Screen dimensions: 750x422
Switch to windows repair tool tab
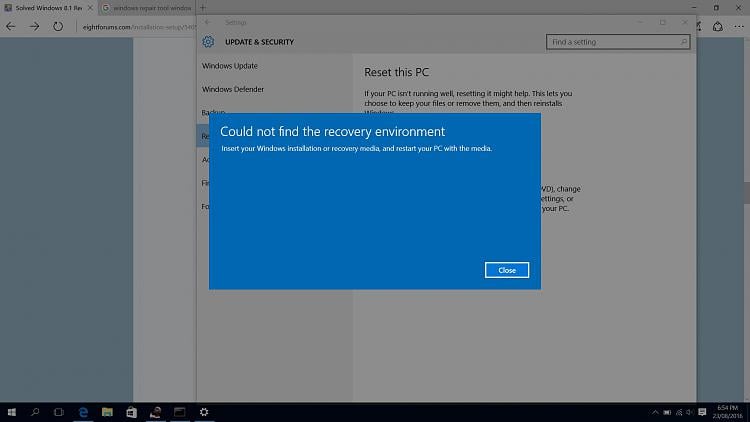click(146, 8)
